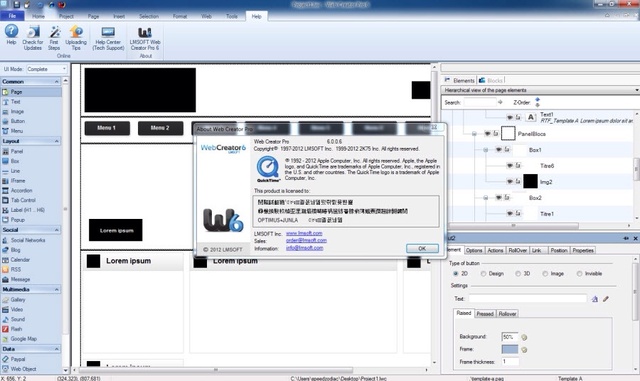
Task: Toggle visibility eye of PanelBlocs
Action: click(x=487, y=134)
